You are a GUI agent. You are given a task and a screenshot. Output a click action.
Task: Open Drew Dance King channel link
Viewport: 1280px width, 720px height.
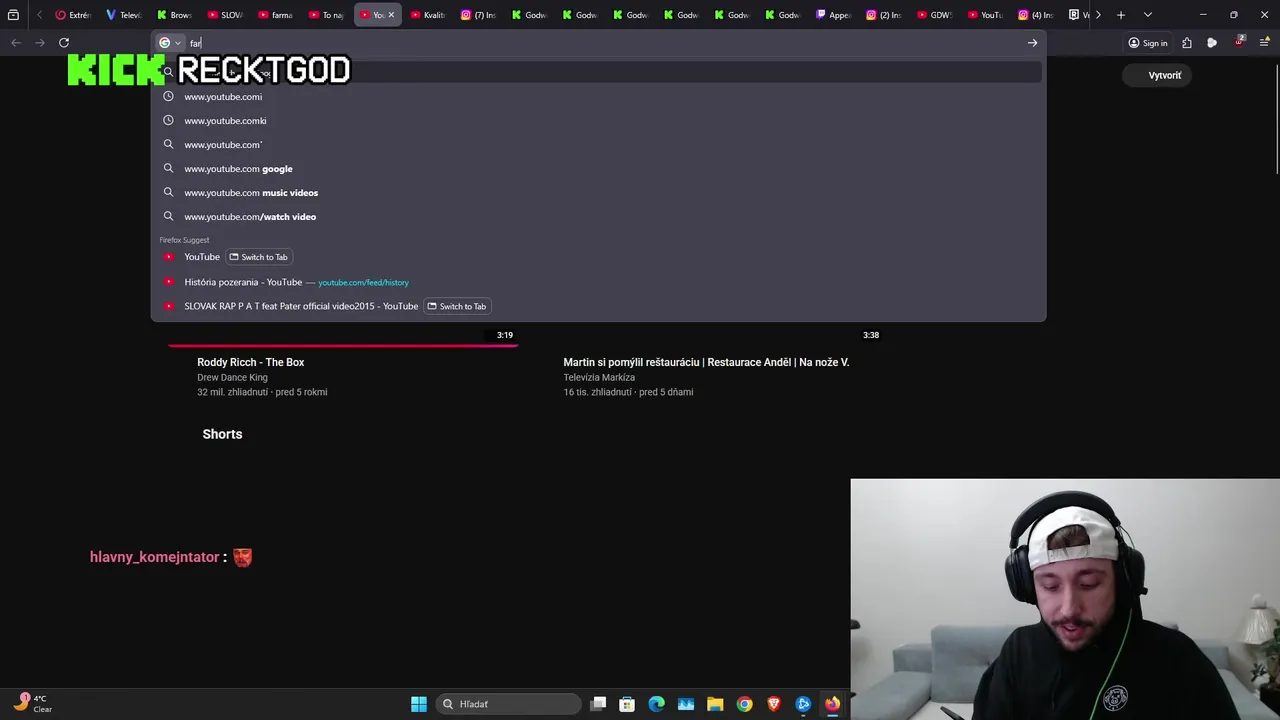click(233, 377)
